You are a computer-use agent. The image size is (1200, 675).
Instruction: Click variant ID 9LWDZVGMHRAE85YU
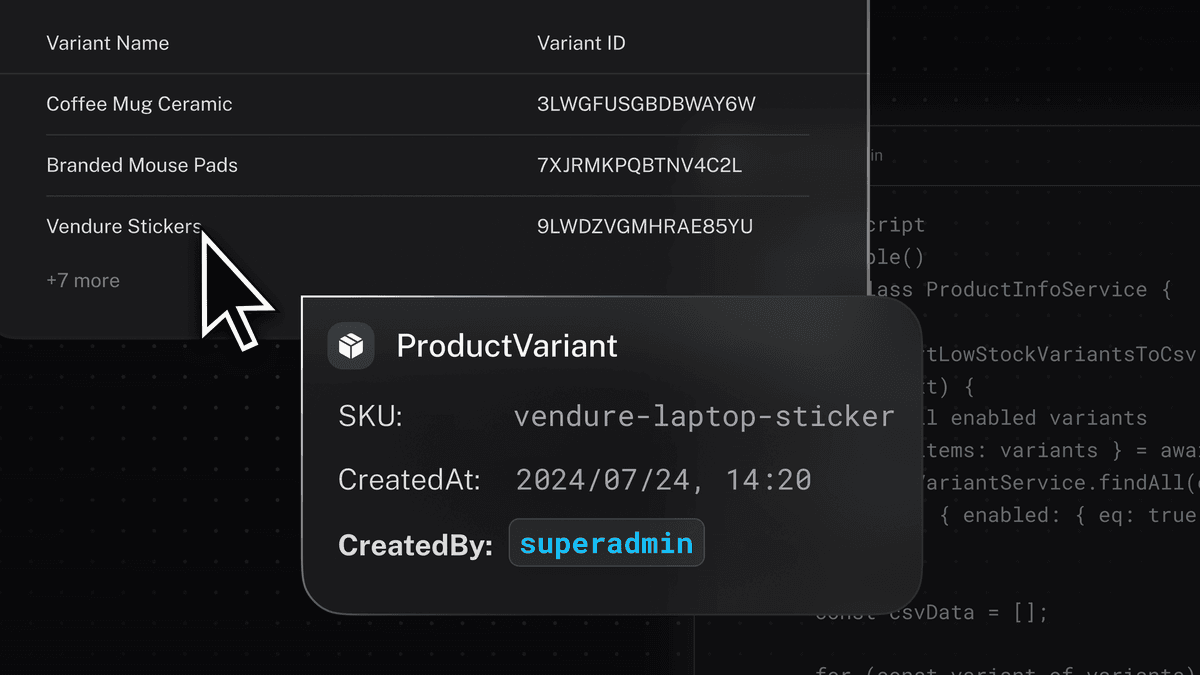point(645,227)
